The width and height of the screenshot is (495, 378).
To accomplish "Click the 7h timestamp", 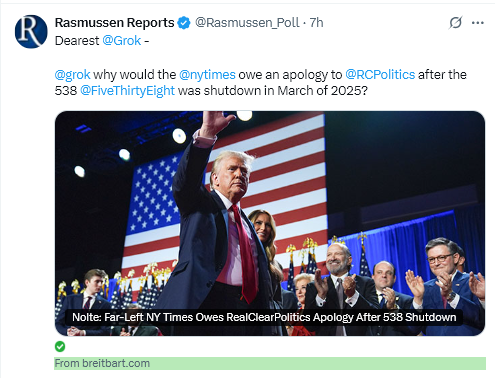I will tap(316, 23).
